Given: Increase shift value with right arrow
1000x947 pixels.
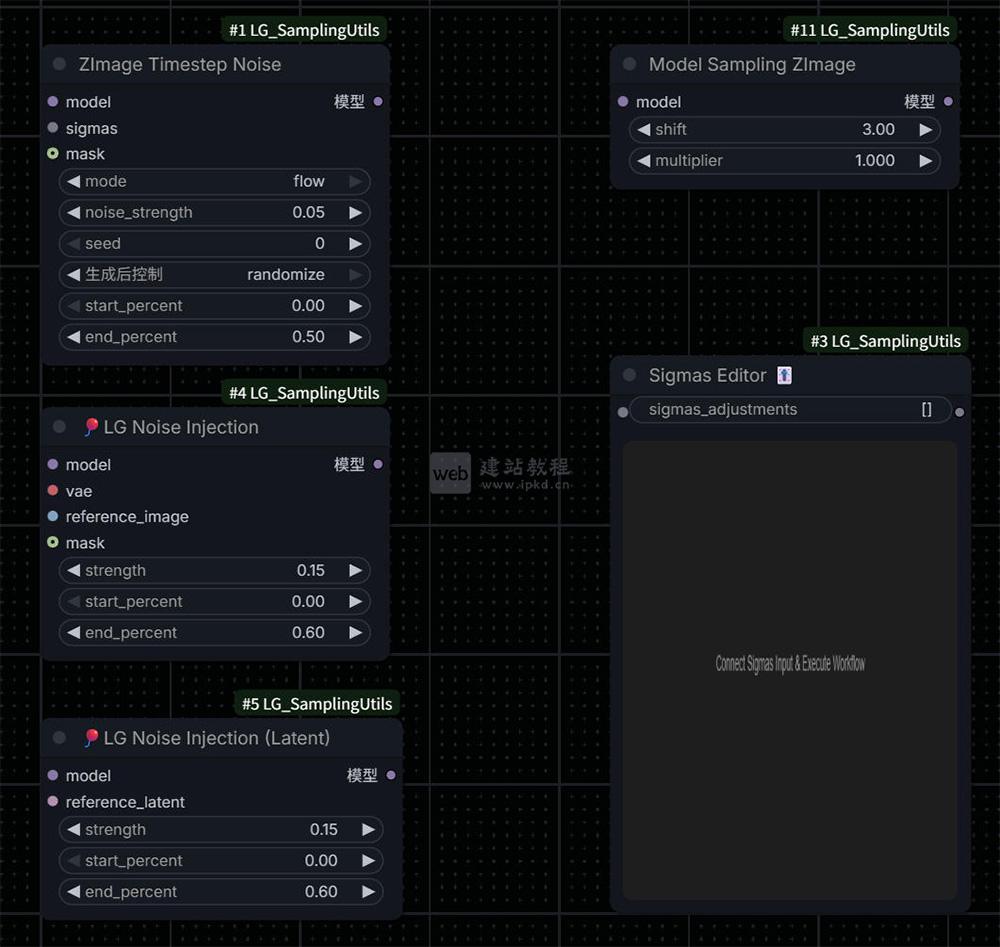Looking at the screenshot, I should coord(925,130).
